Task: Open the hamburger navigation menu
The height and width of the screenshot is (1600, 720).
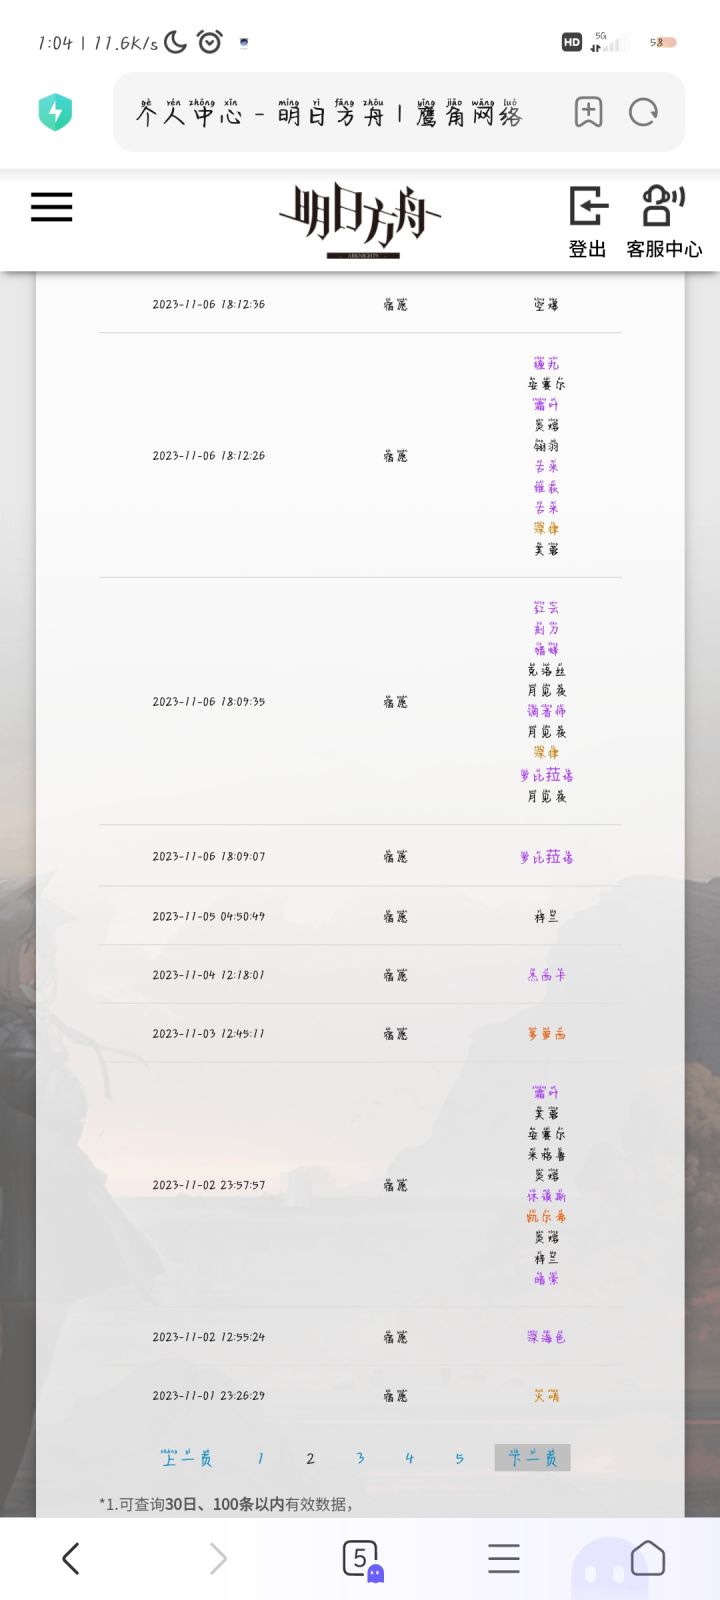Action: (x=52, y=207)
